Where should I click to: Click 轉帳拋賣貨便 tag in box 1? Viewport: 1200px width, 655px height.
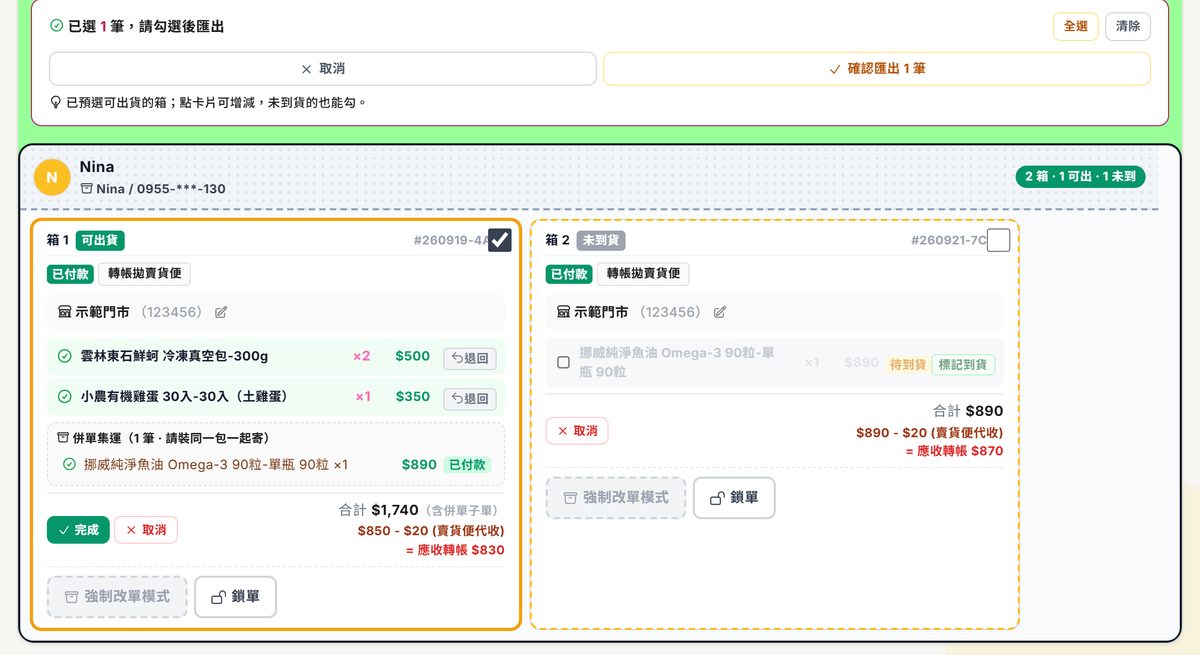coord(144,274)
